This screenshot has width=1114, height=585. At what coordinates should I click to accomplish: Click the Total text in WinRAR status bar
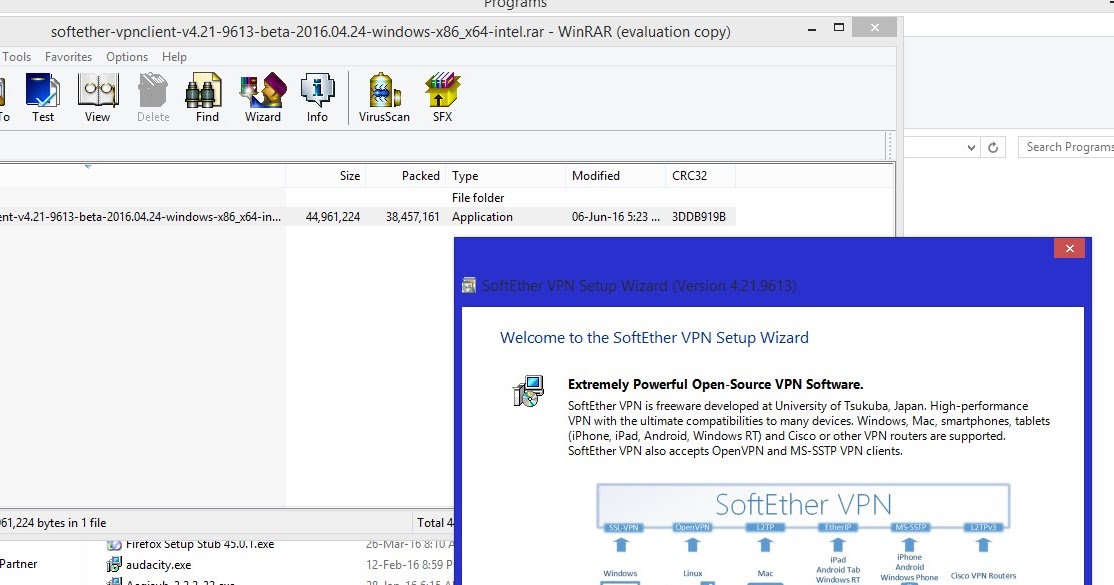pos(435,523)
